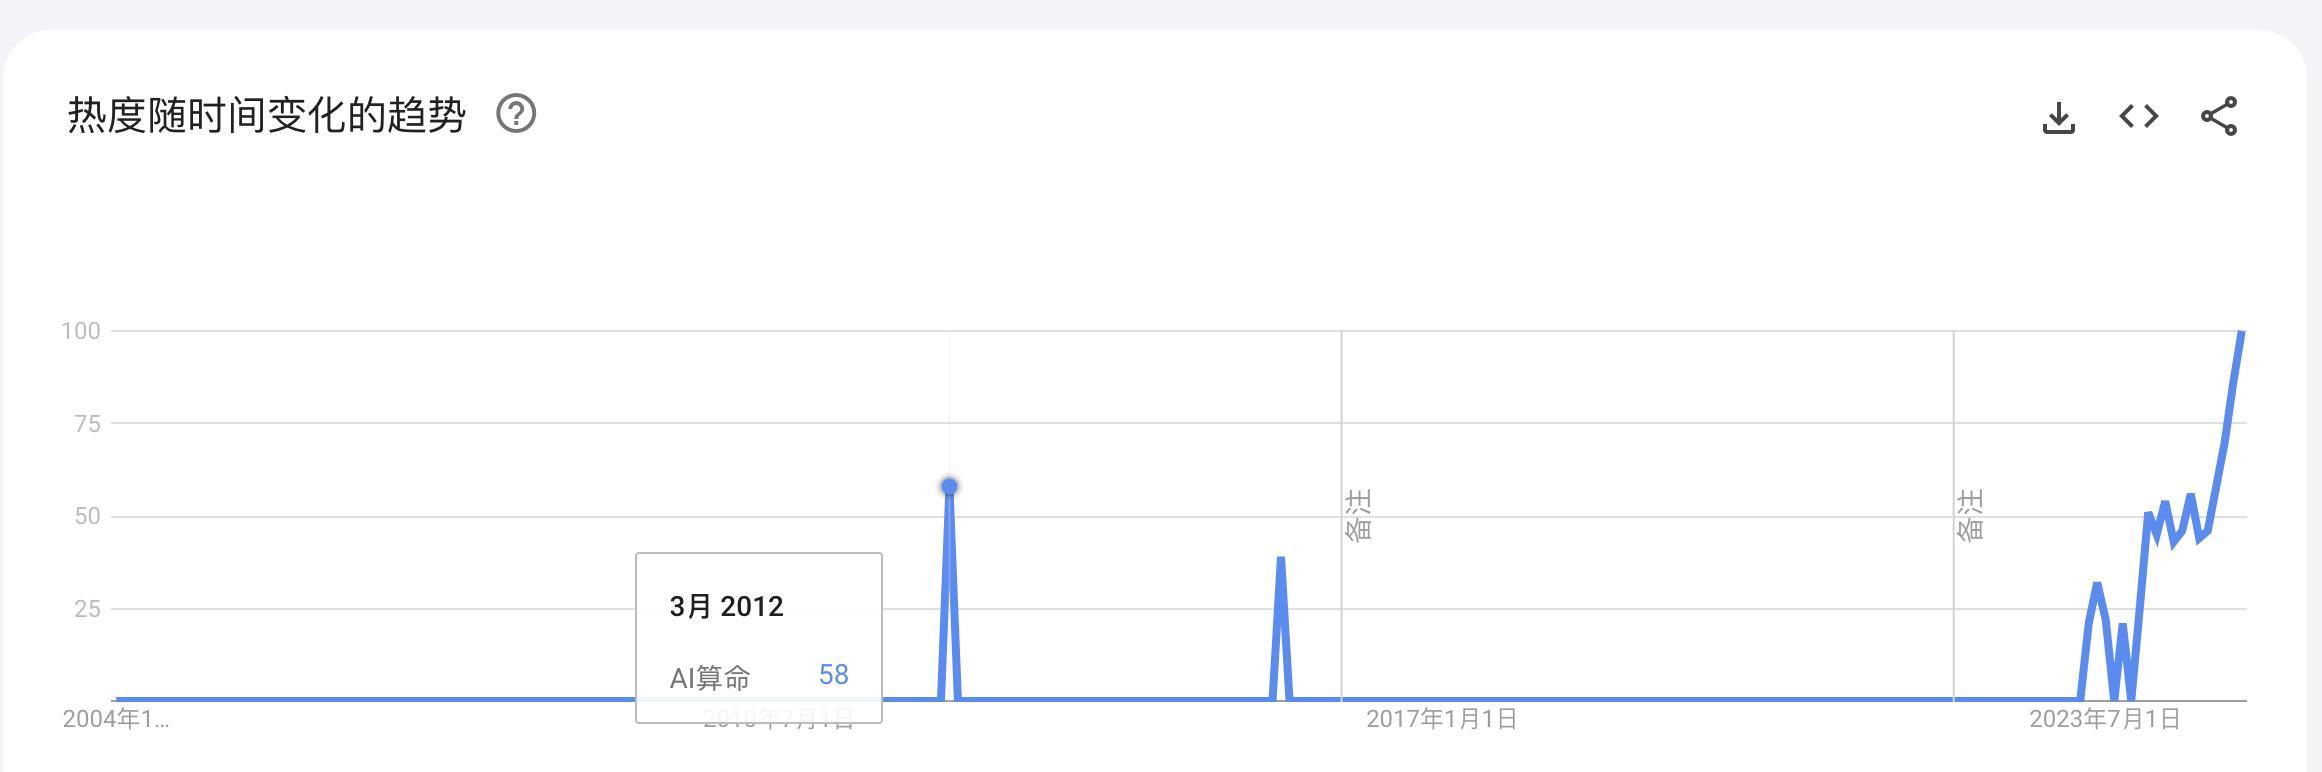Click the 25 label on the y-axis
The height and width of the screenshot is (772, 2322).
coord(87,609)
